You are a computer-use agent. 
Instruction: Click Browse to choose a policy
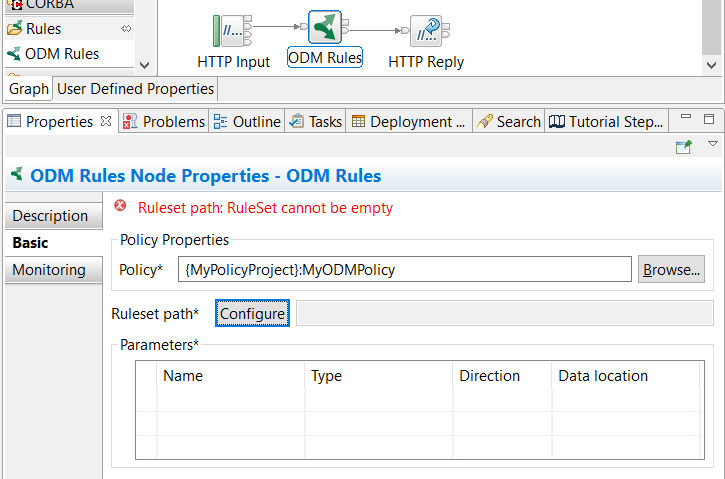(671, 269)
